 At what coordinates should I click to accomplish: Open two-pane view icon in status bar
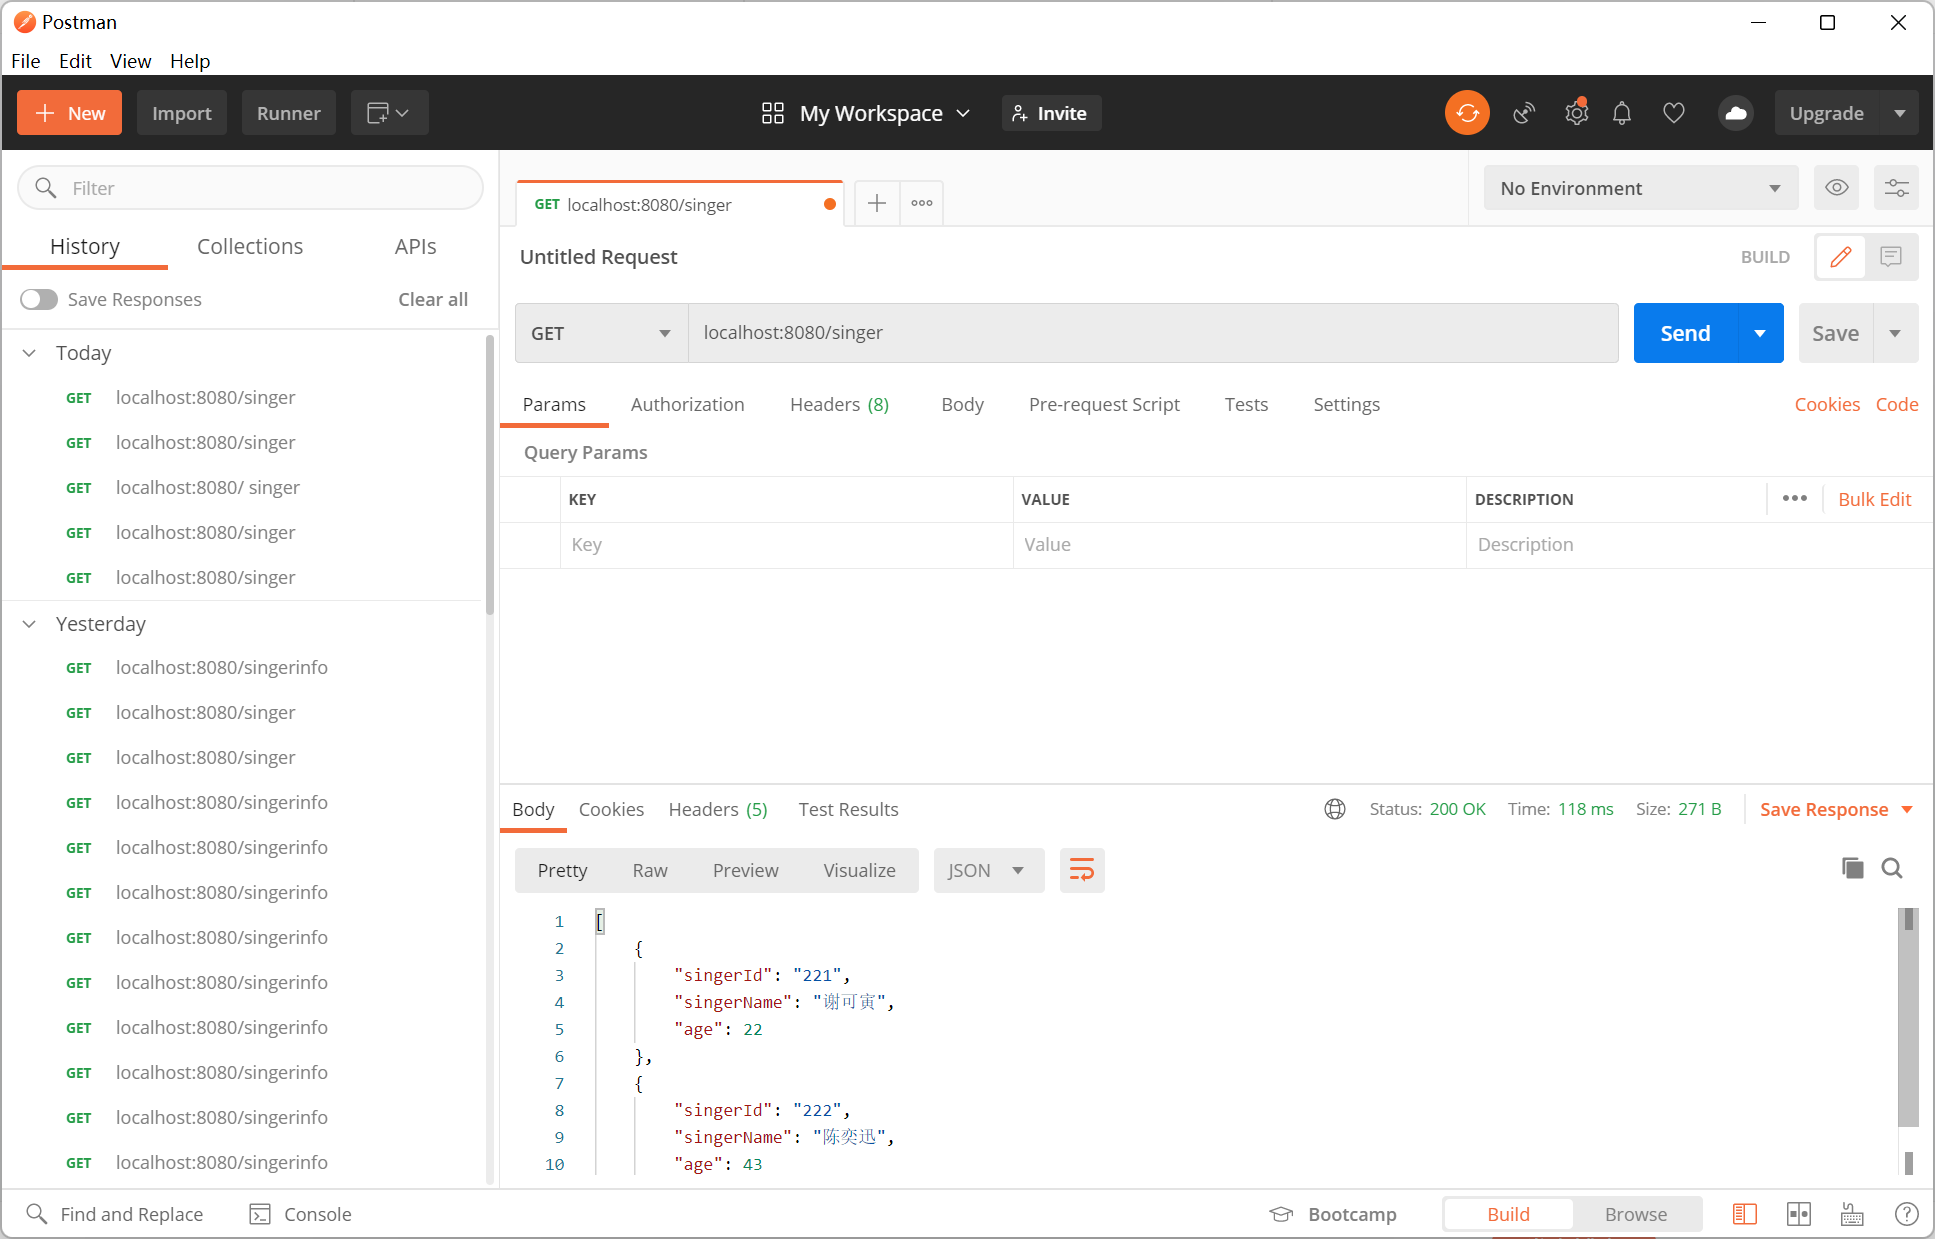[1799, 1214]
